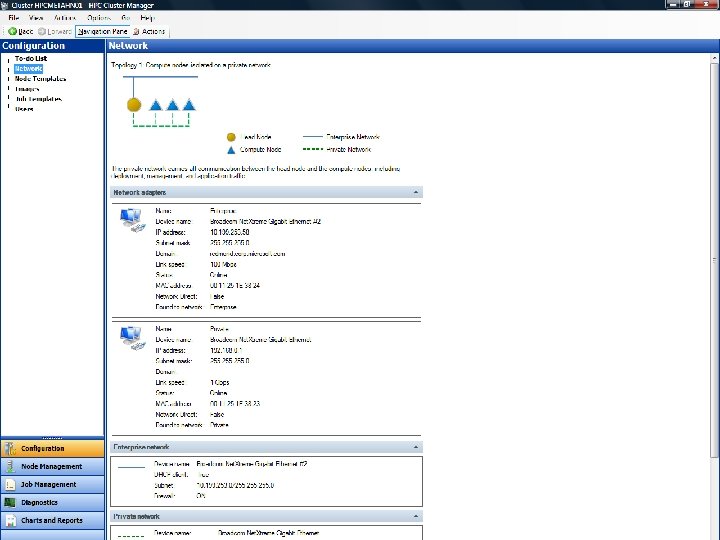Select Network in configuration tree
This screenshot has height=540, width=720.
[28, 68]
